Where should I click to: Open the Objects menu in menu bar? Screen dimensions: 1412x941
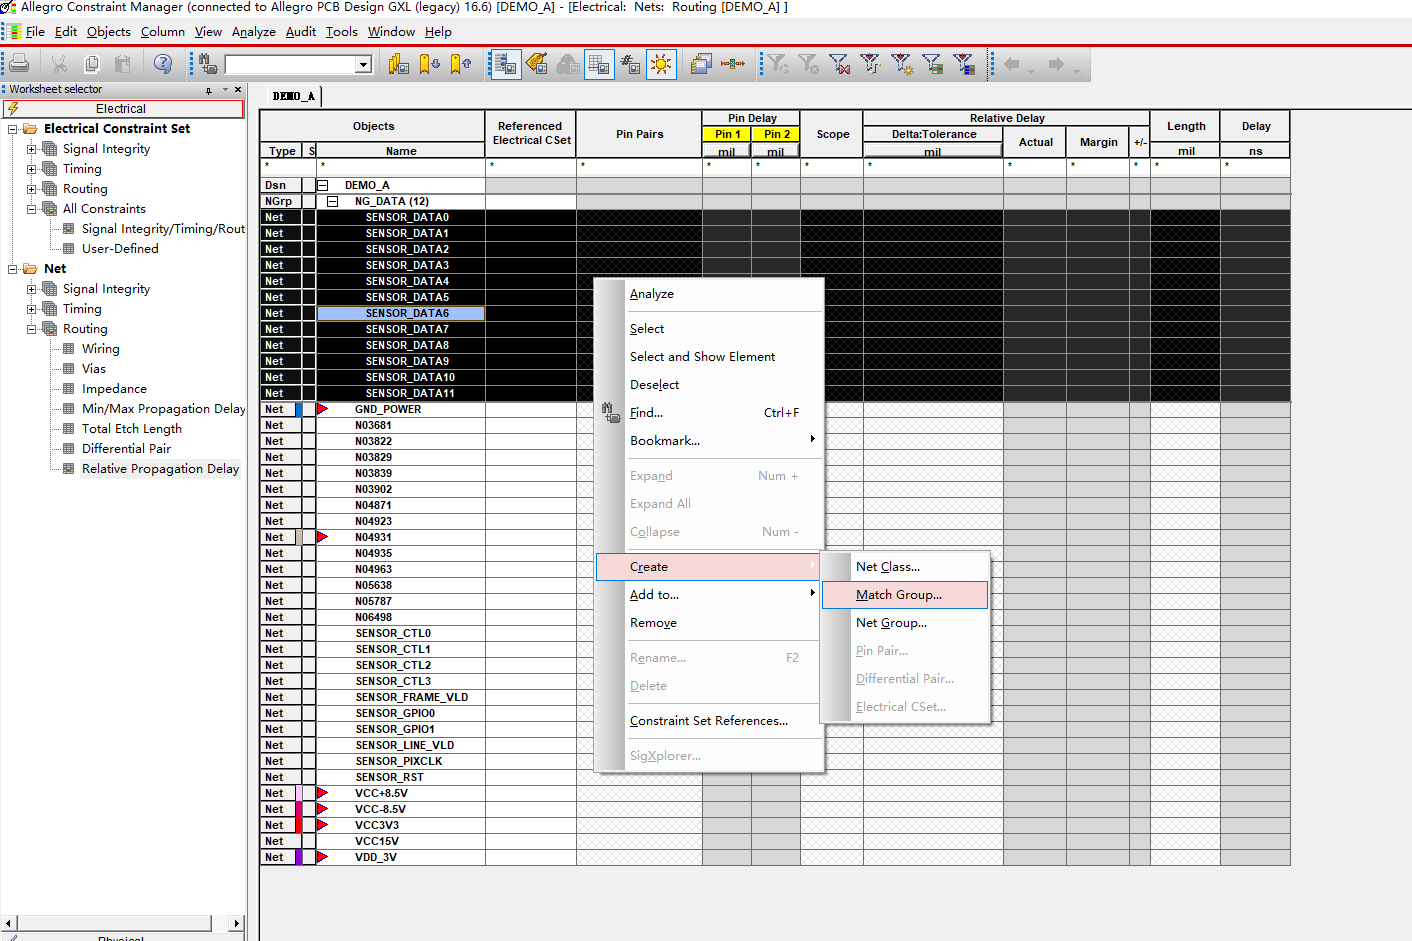(108, 32)
